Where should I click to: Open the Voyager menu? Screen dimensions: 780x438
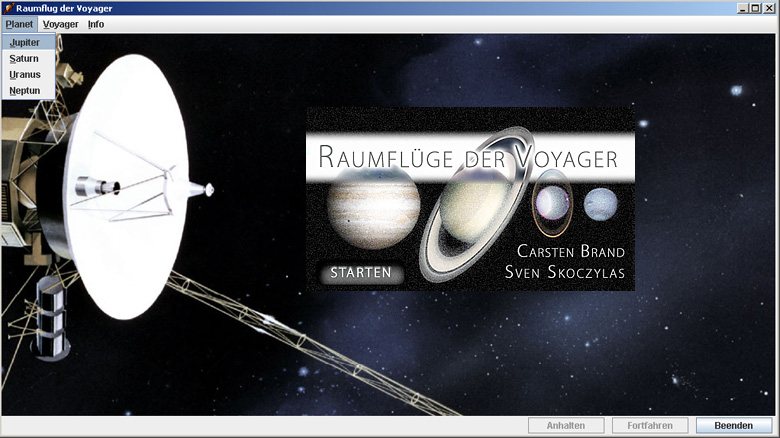pyautogui.click(x=61, y=24)
